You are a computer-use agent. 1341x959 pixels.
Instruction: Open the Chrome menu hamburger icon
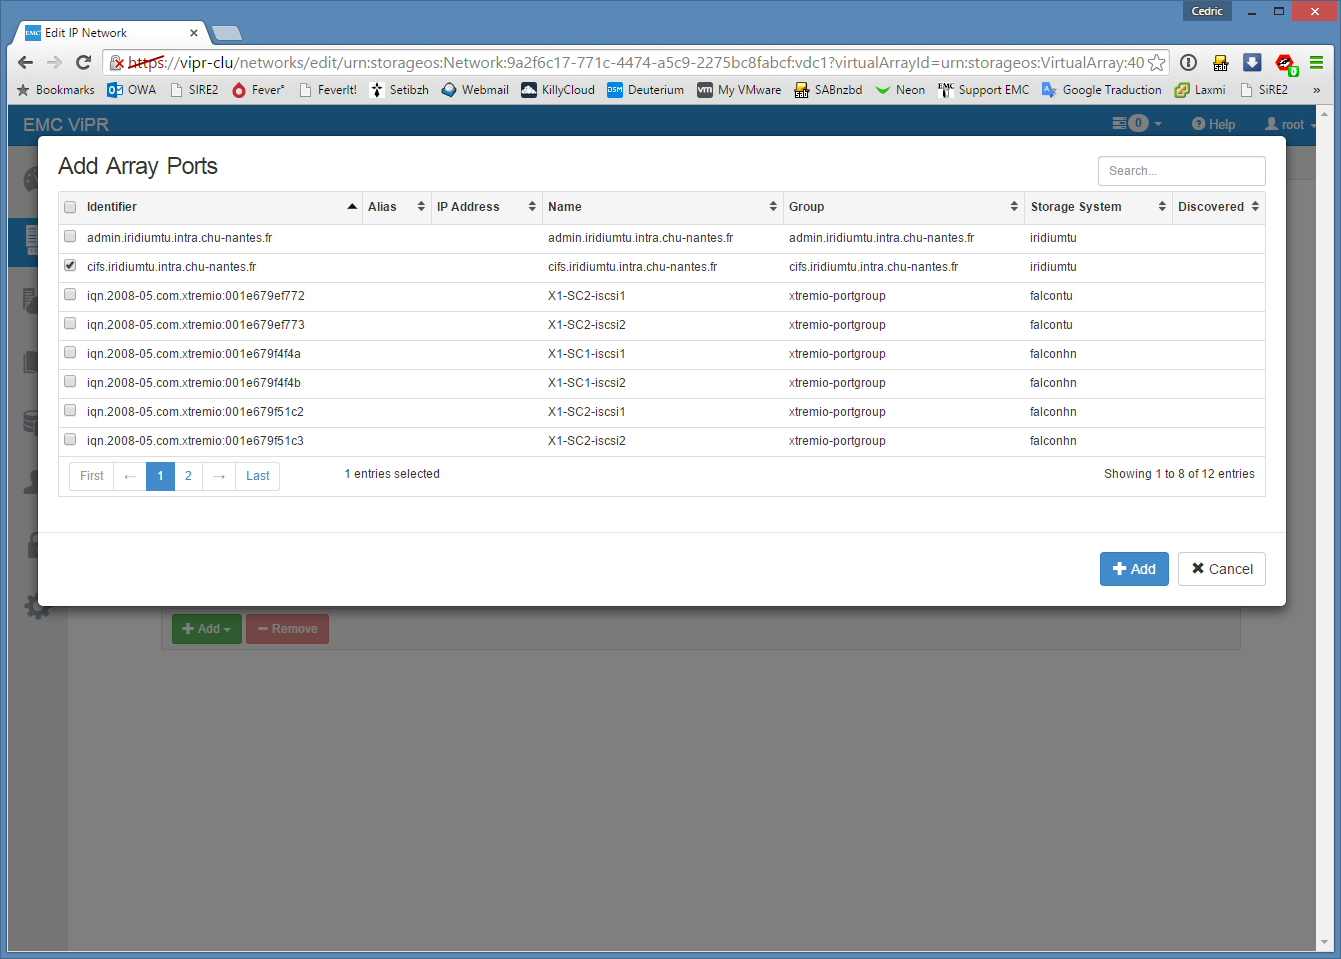[1316, 62]
